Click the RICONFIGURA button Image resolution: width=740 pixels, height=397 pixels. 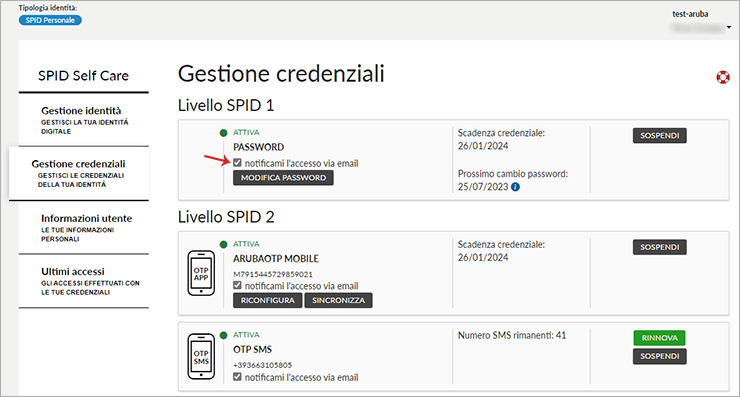pos(268,300)
